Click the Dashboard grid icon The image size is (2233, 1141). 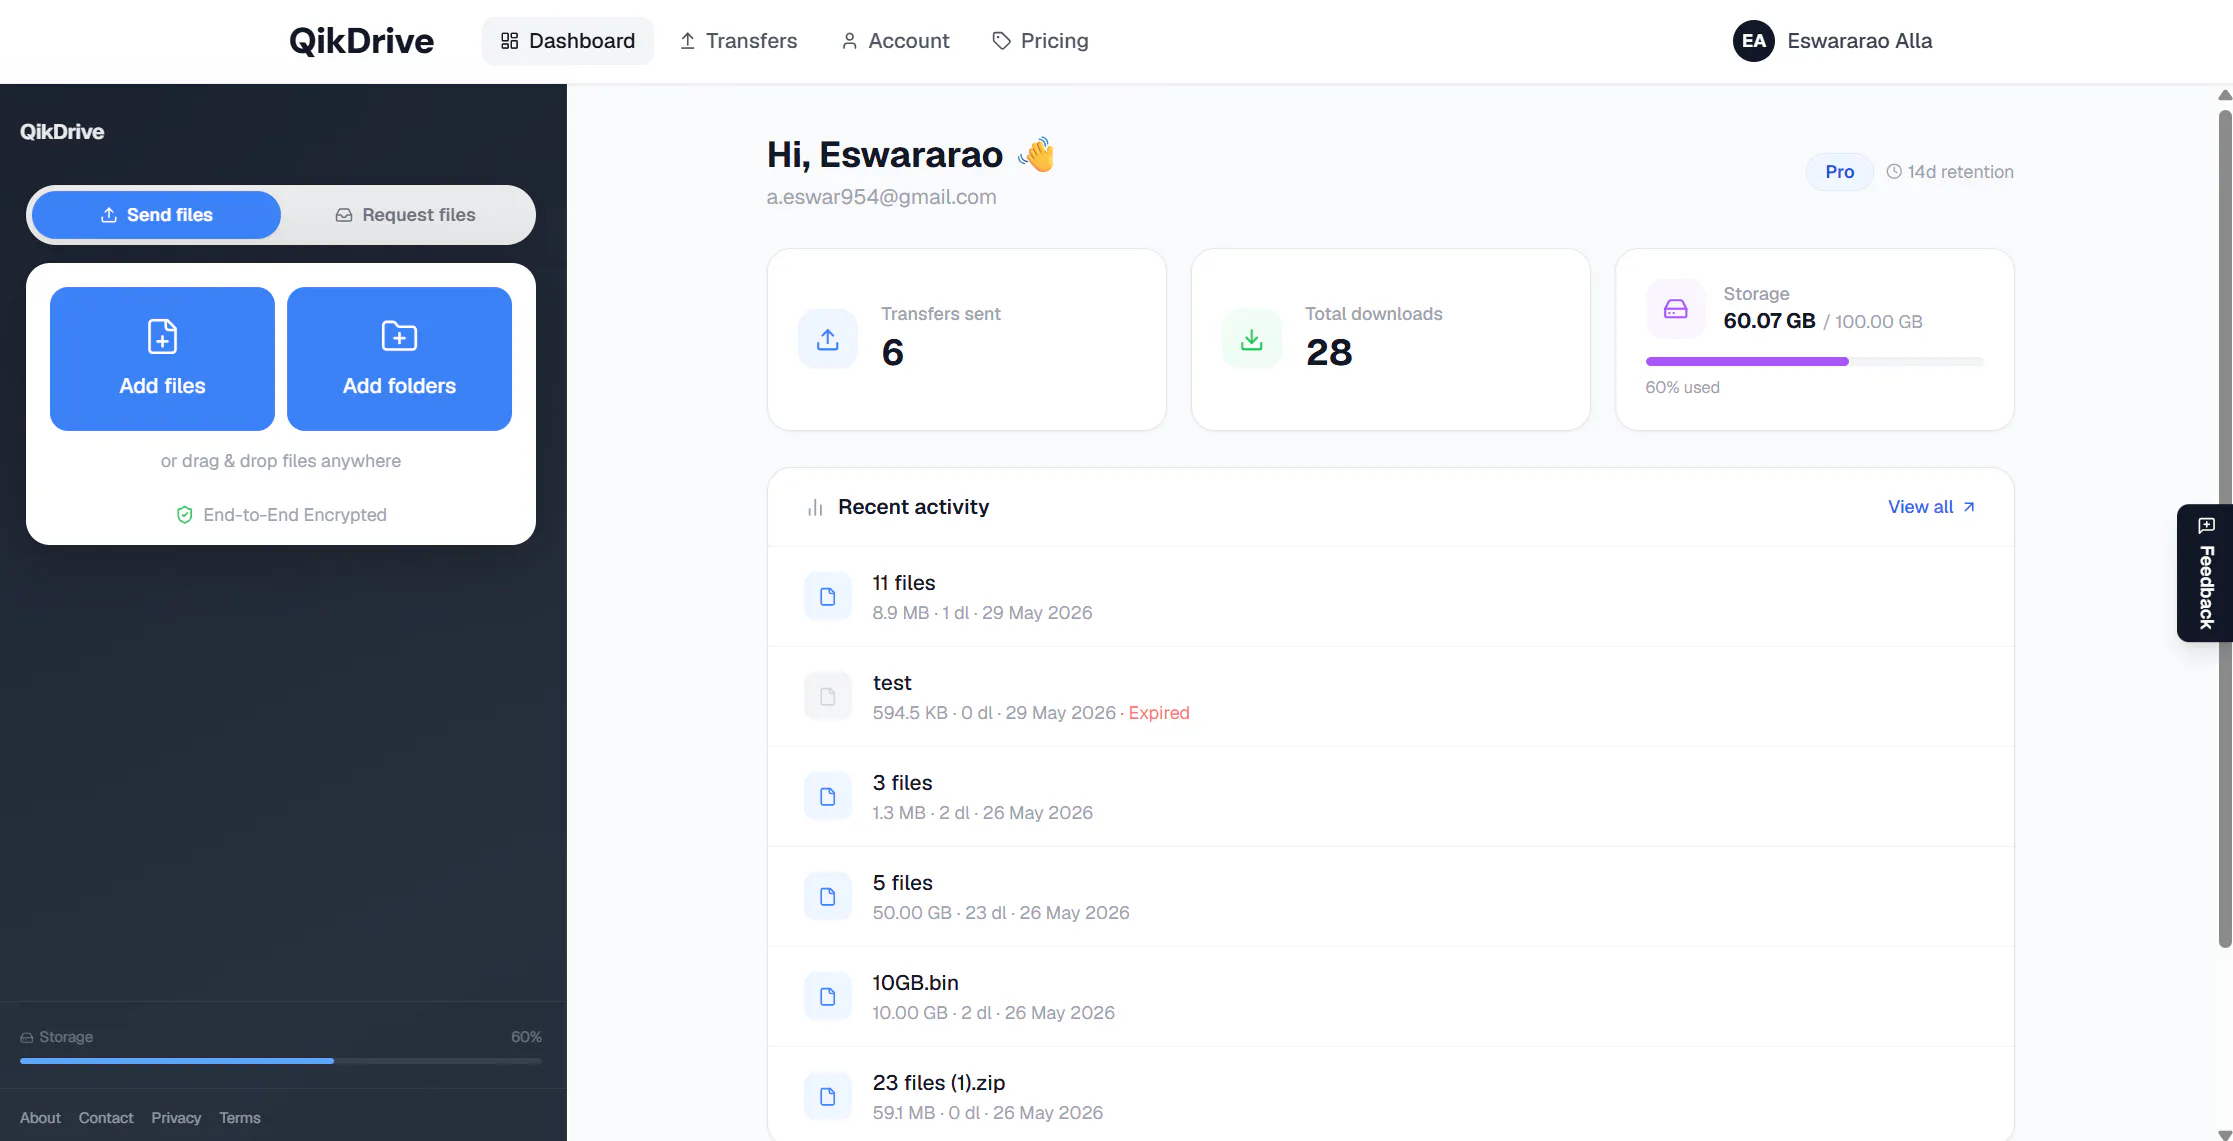click(x=510, y=41)
